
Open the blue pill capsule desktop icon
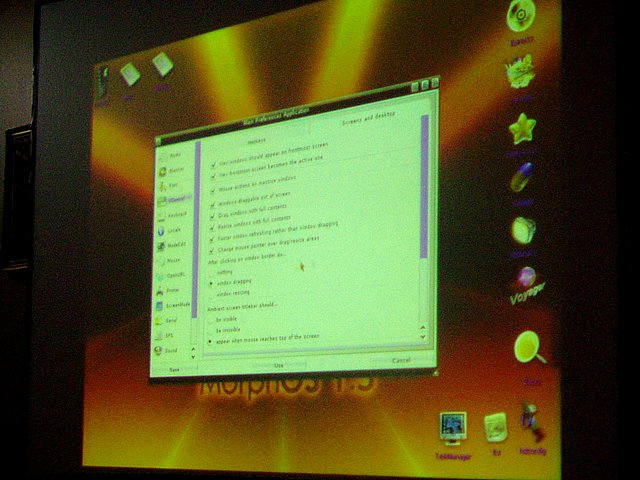[522, 177]
